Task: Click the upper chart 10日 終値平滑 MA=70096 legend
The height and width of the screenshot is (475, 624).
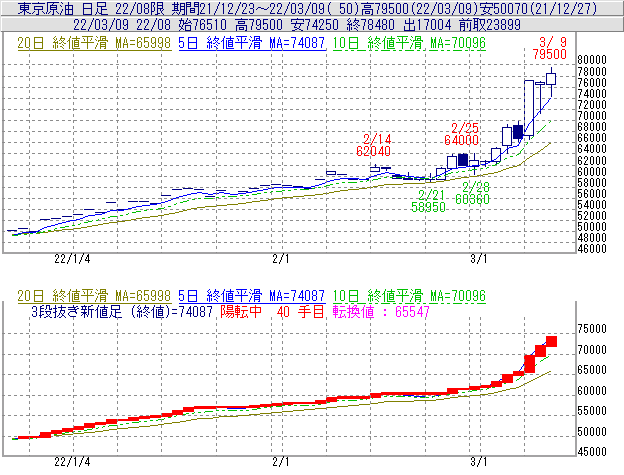Action: [409, 43]
